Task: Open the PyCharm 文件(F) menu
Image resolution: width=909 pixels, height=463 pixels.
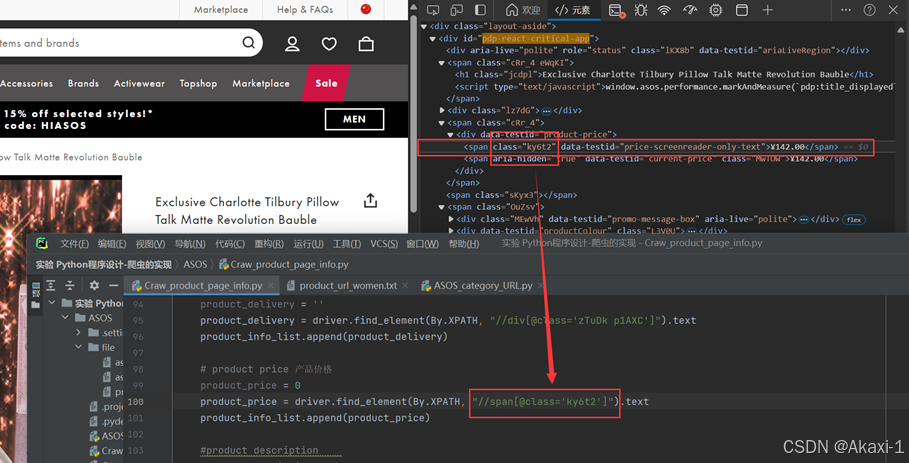Action: point(75,243)
